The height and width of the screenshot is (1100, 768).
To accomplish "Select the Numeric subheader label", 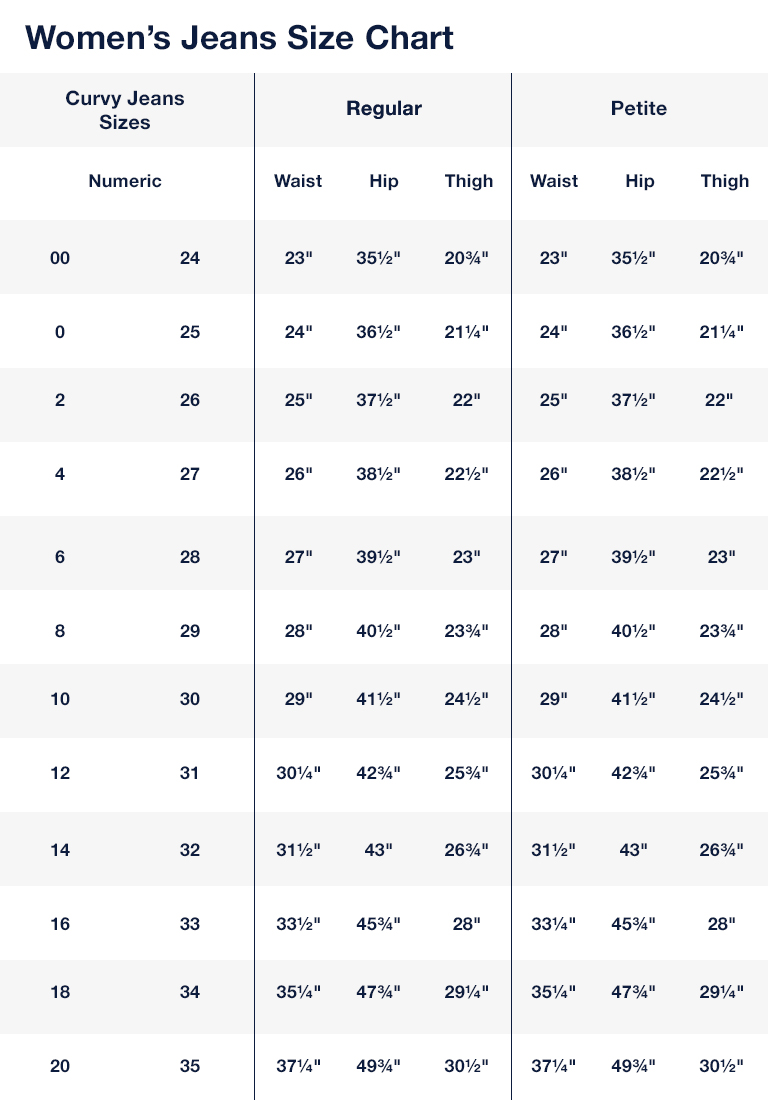I will coord(125,181).
